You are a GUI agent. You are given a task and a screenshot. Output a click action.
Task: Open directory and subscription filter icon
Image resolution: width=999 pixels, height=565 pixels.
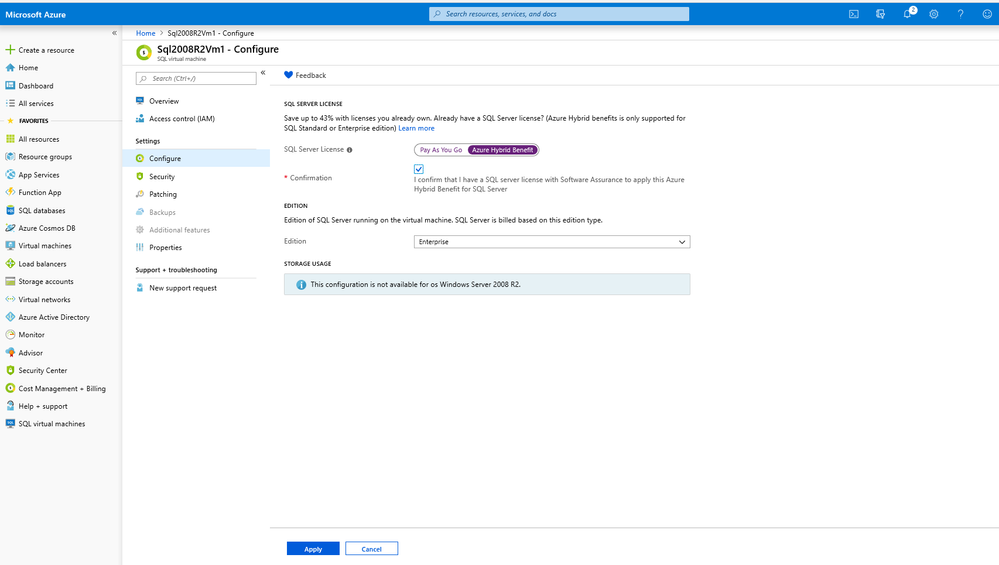pos(880,14)
